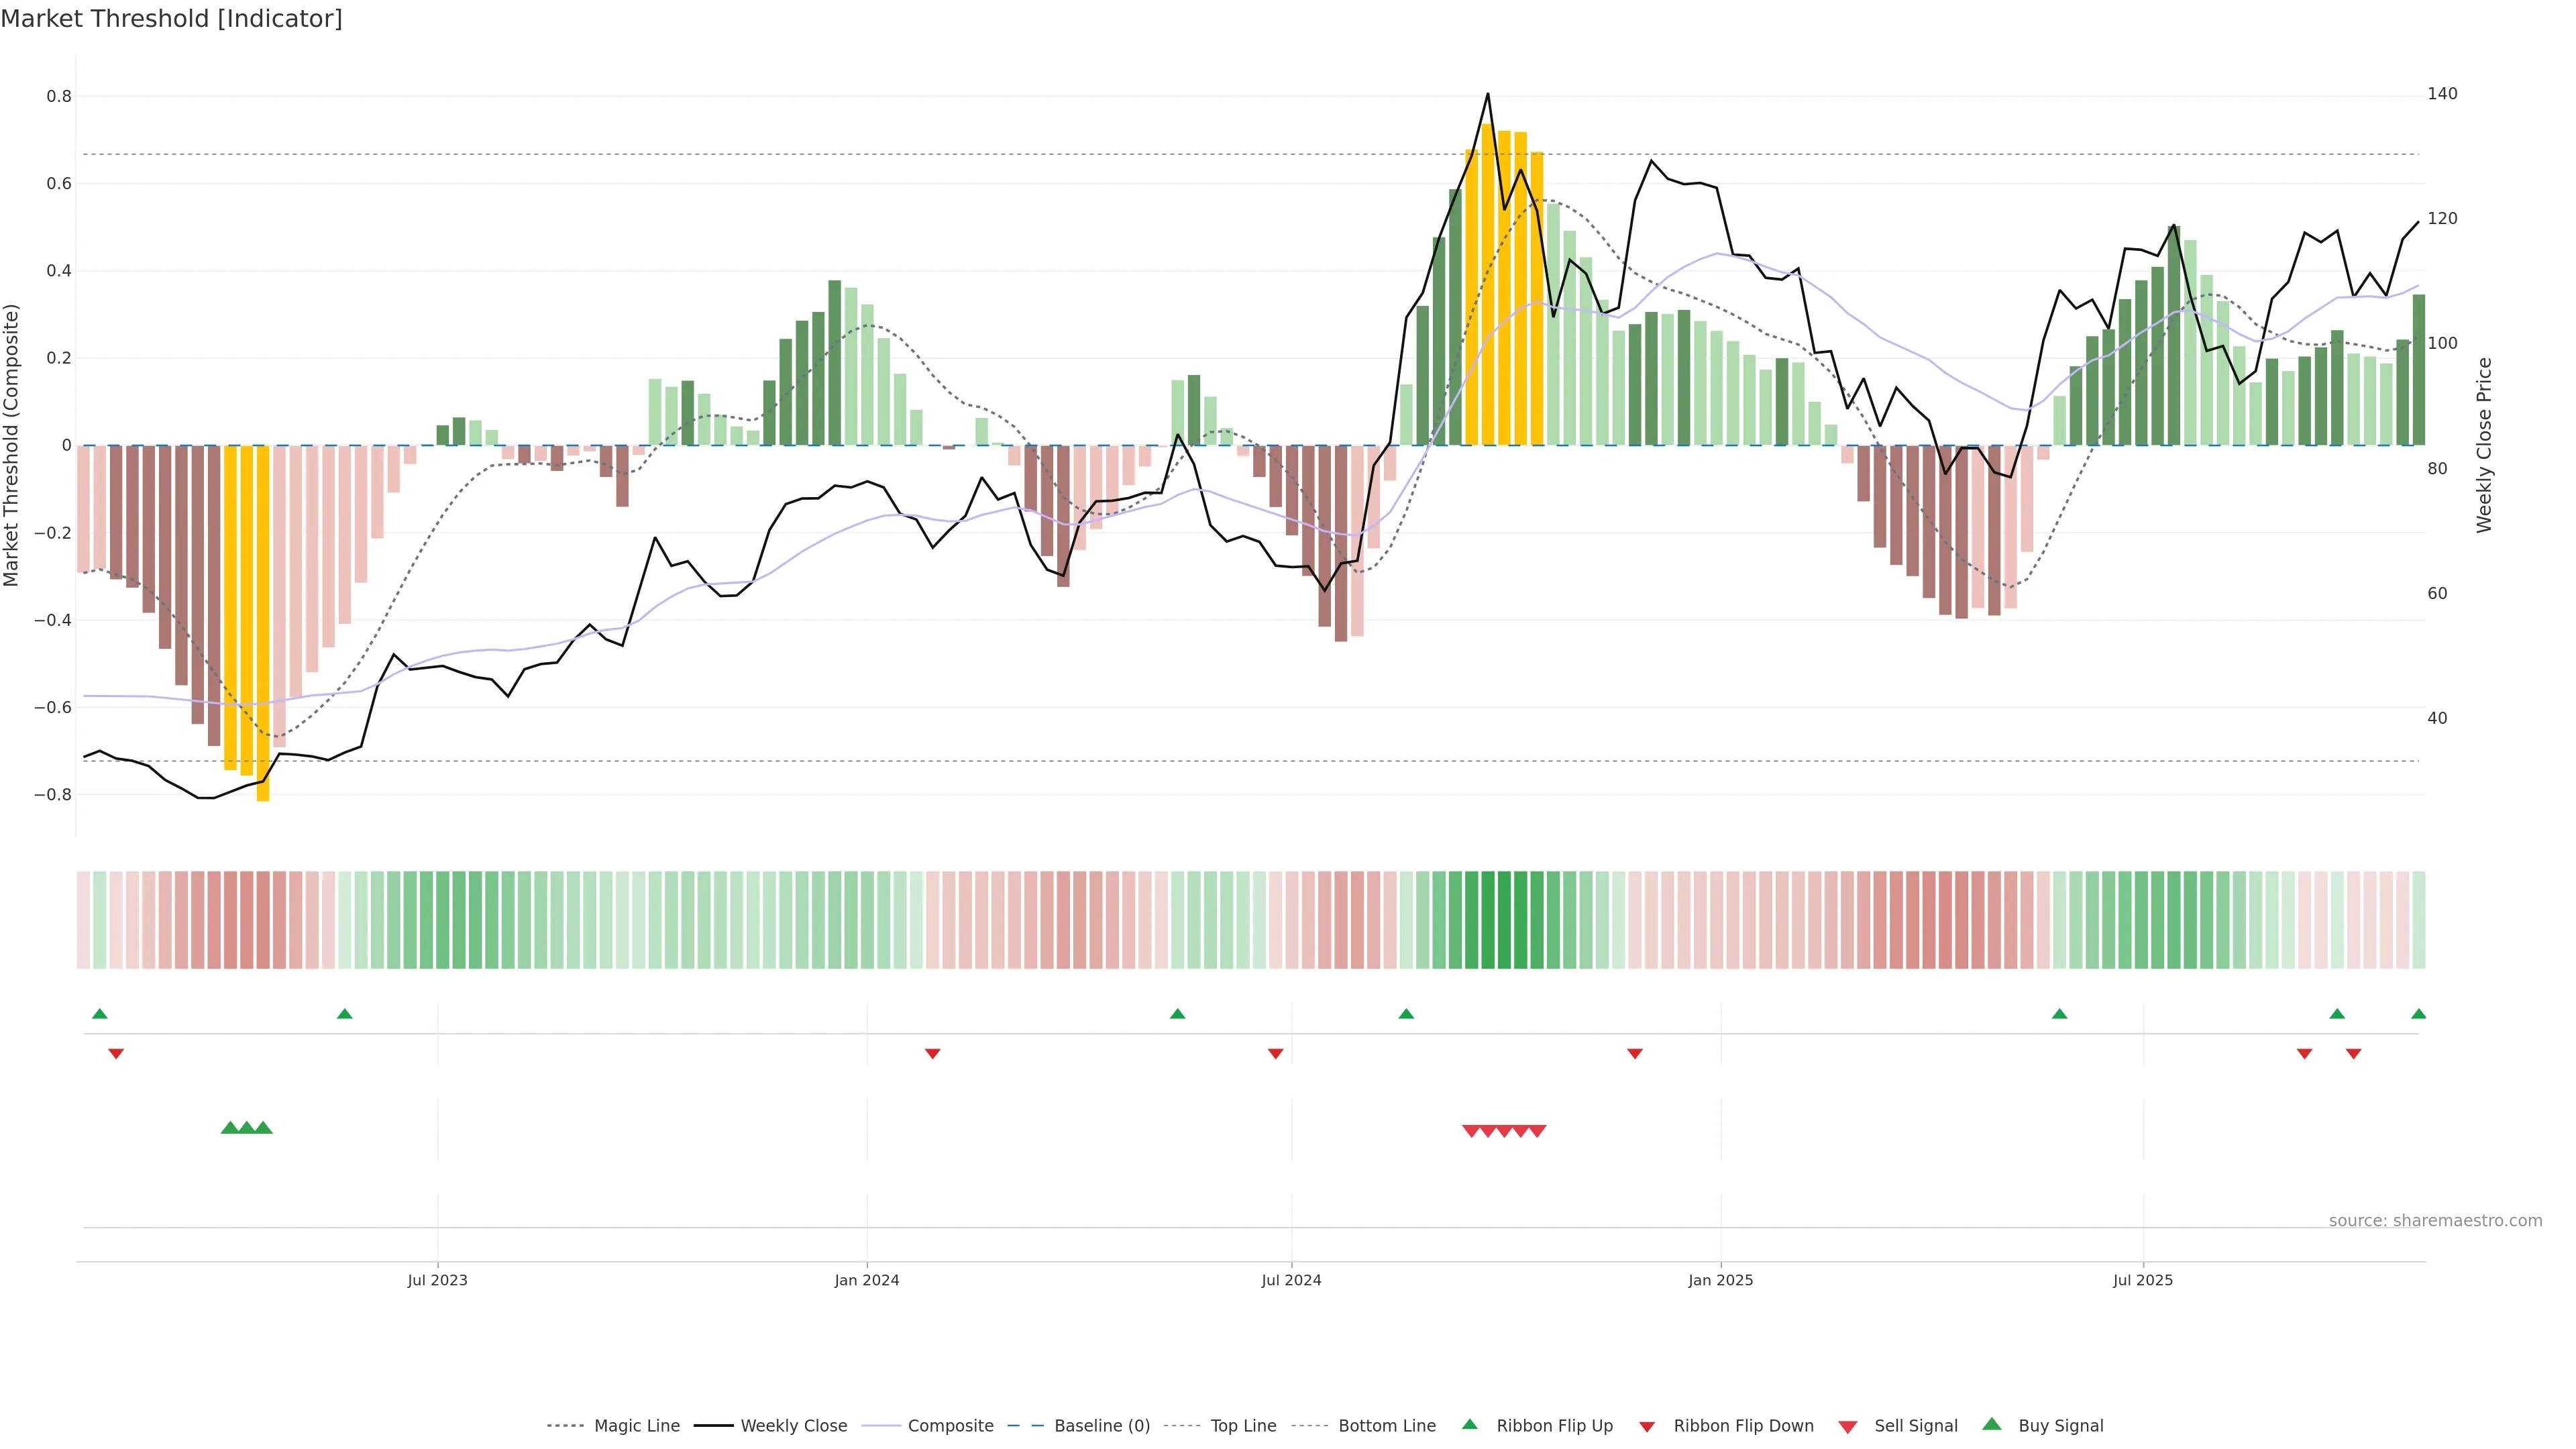Click Ribbon Flip Down legend triangle icon
This screenshot has height=1449, width=2576.
1647,1427
